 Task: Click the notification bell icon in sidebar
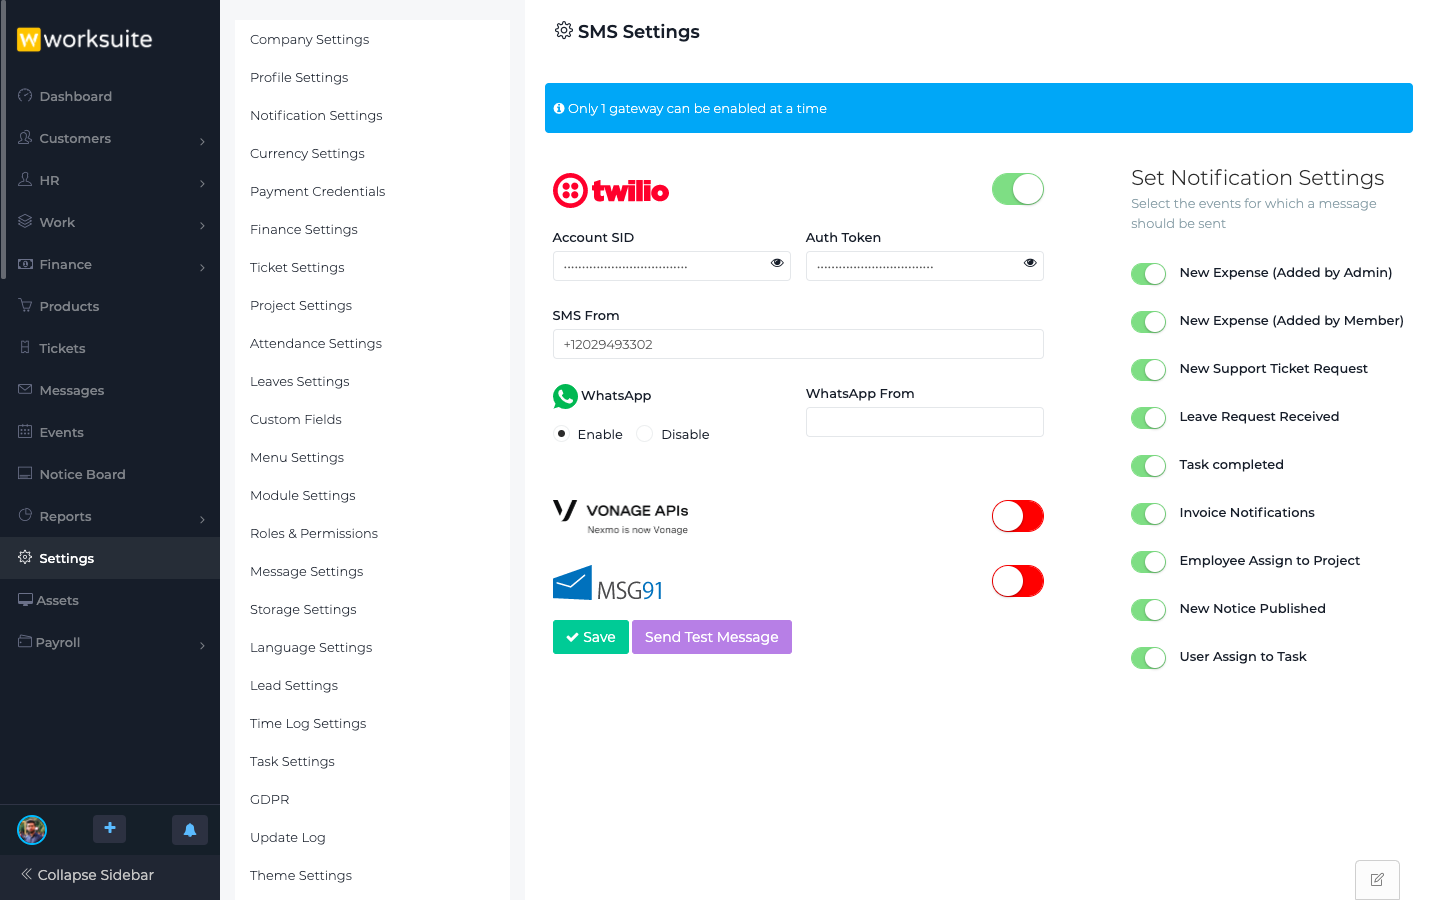[190, 830]
